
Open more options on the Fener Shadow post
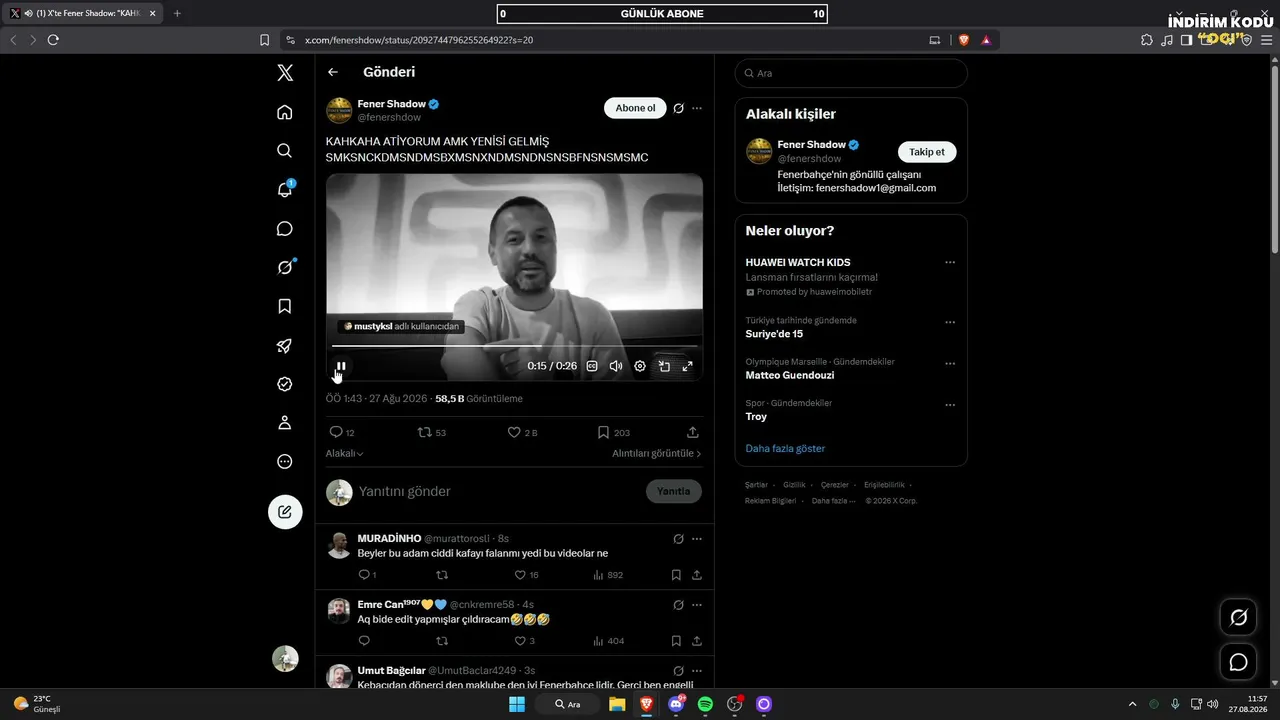pyautogui.click(x=697, y=108)
